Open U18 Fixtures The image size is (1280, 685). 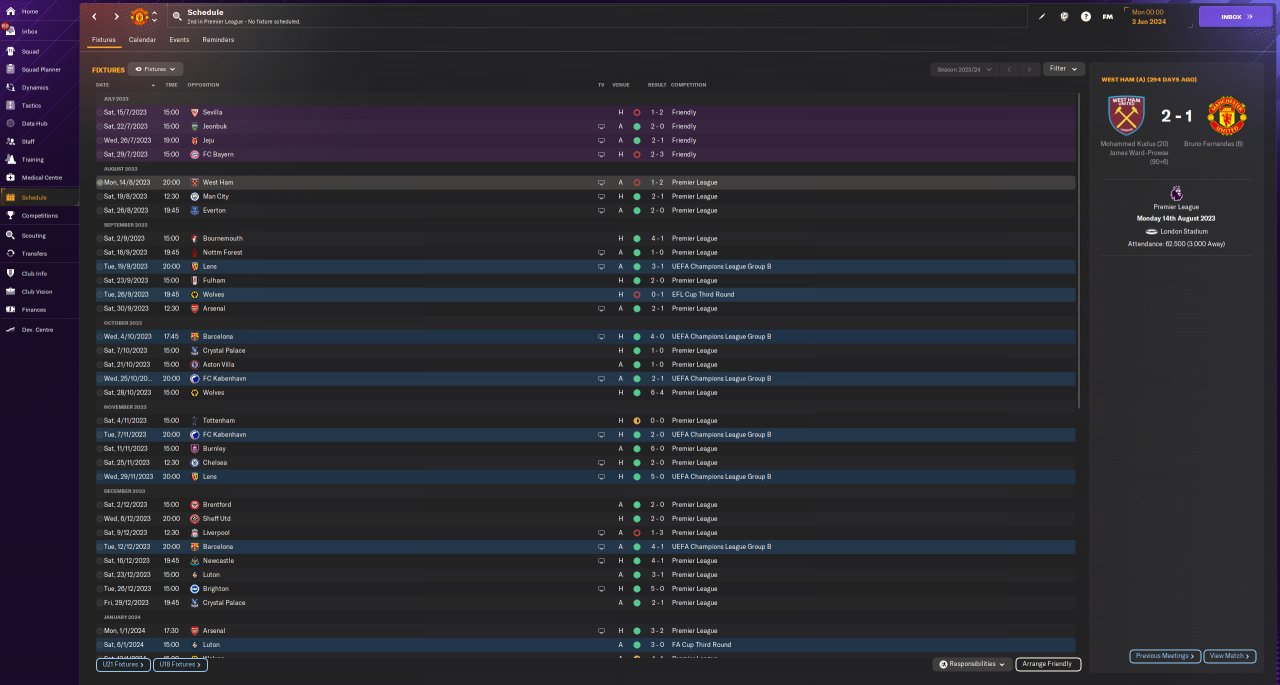[x=180, y=664]
